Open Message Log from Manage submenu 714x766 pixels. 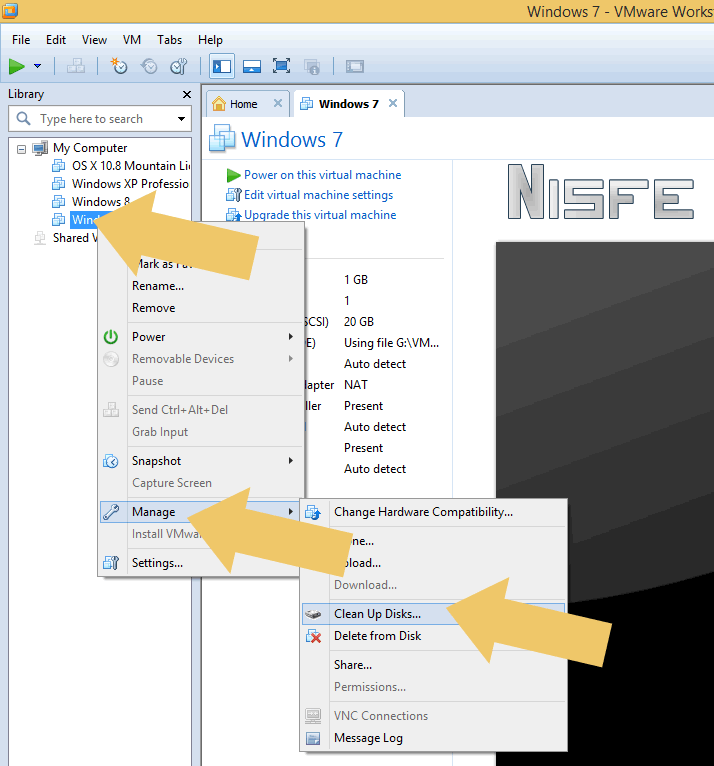(368, 738)
